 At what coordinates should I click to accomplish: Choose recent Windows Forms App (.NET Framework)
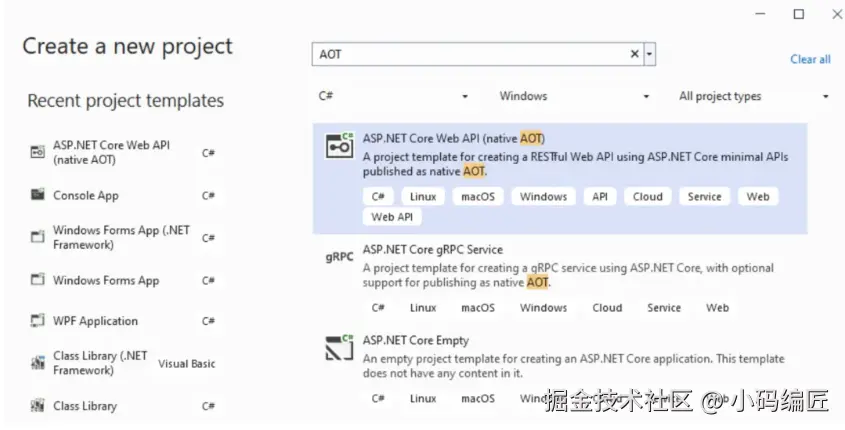pos(125,237)
